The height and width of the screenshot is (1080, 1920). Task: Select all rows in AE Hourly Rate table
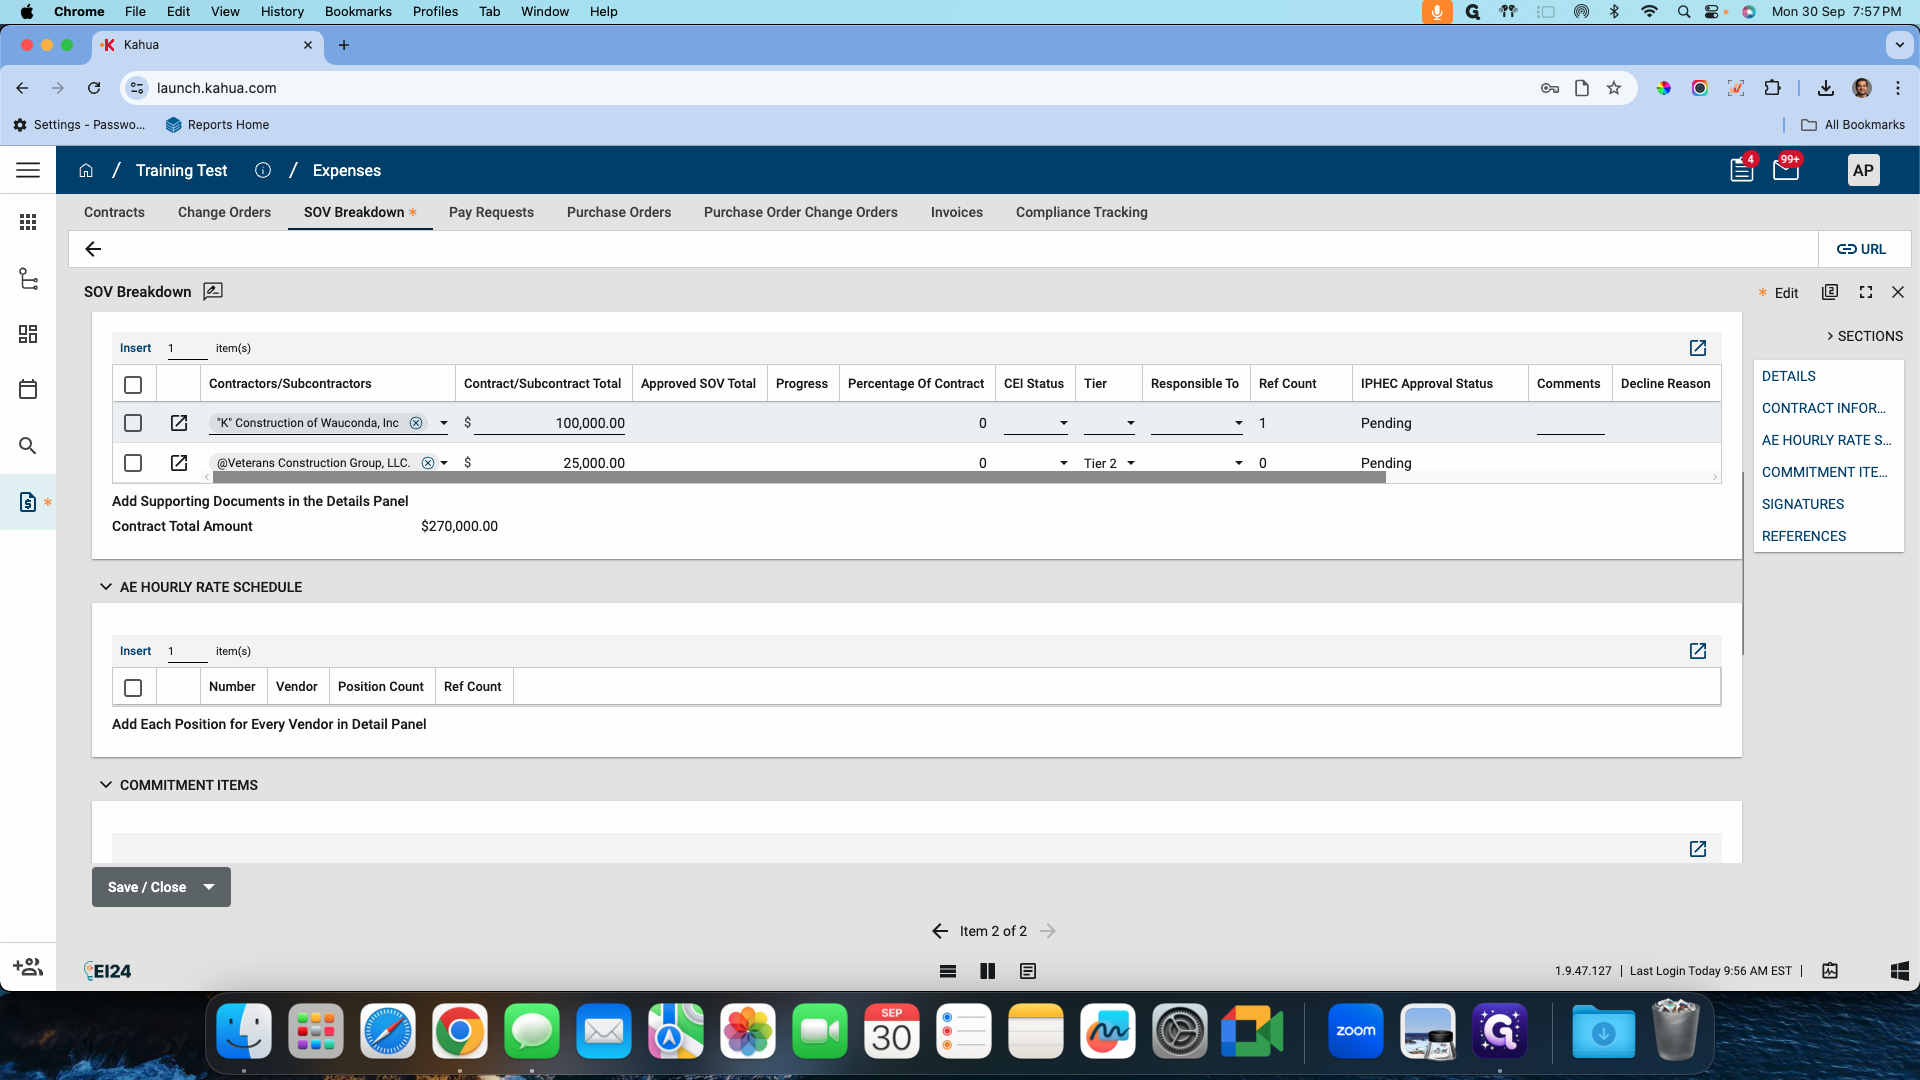pos(133,688)
